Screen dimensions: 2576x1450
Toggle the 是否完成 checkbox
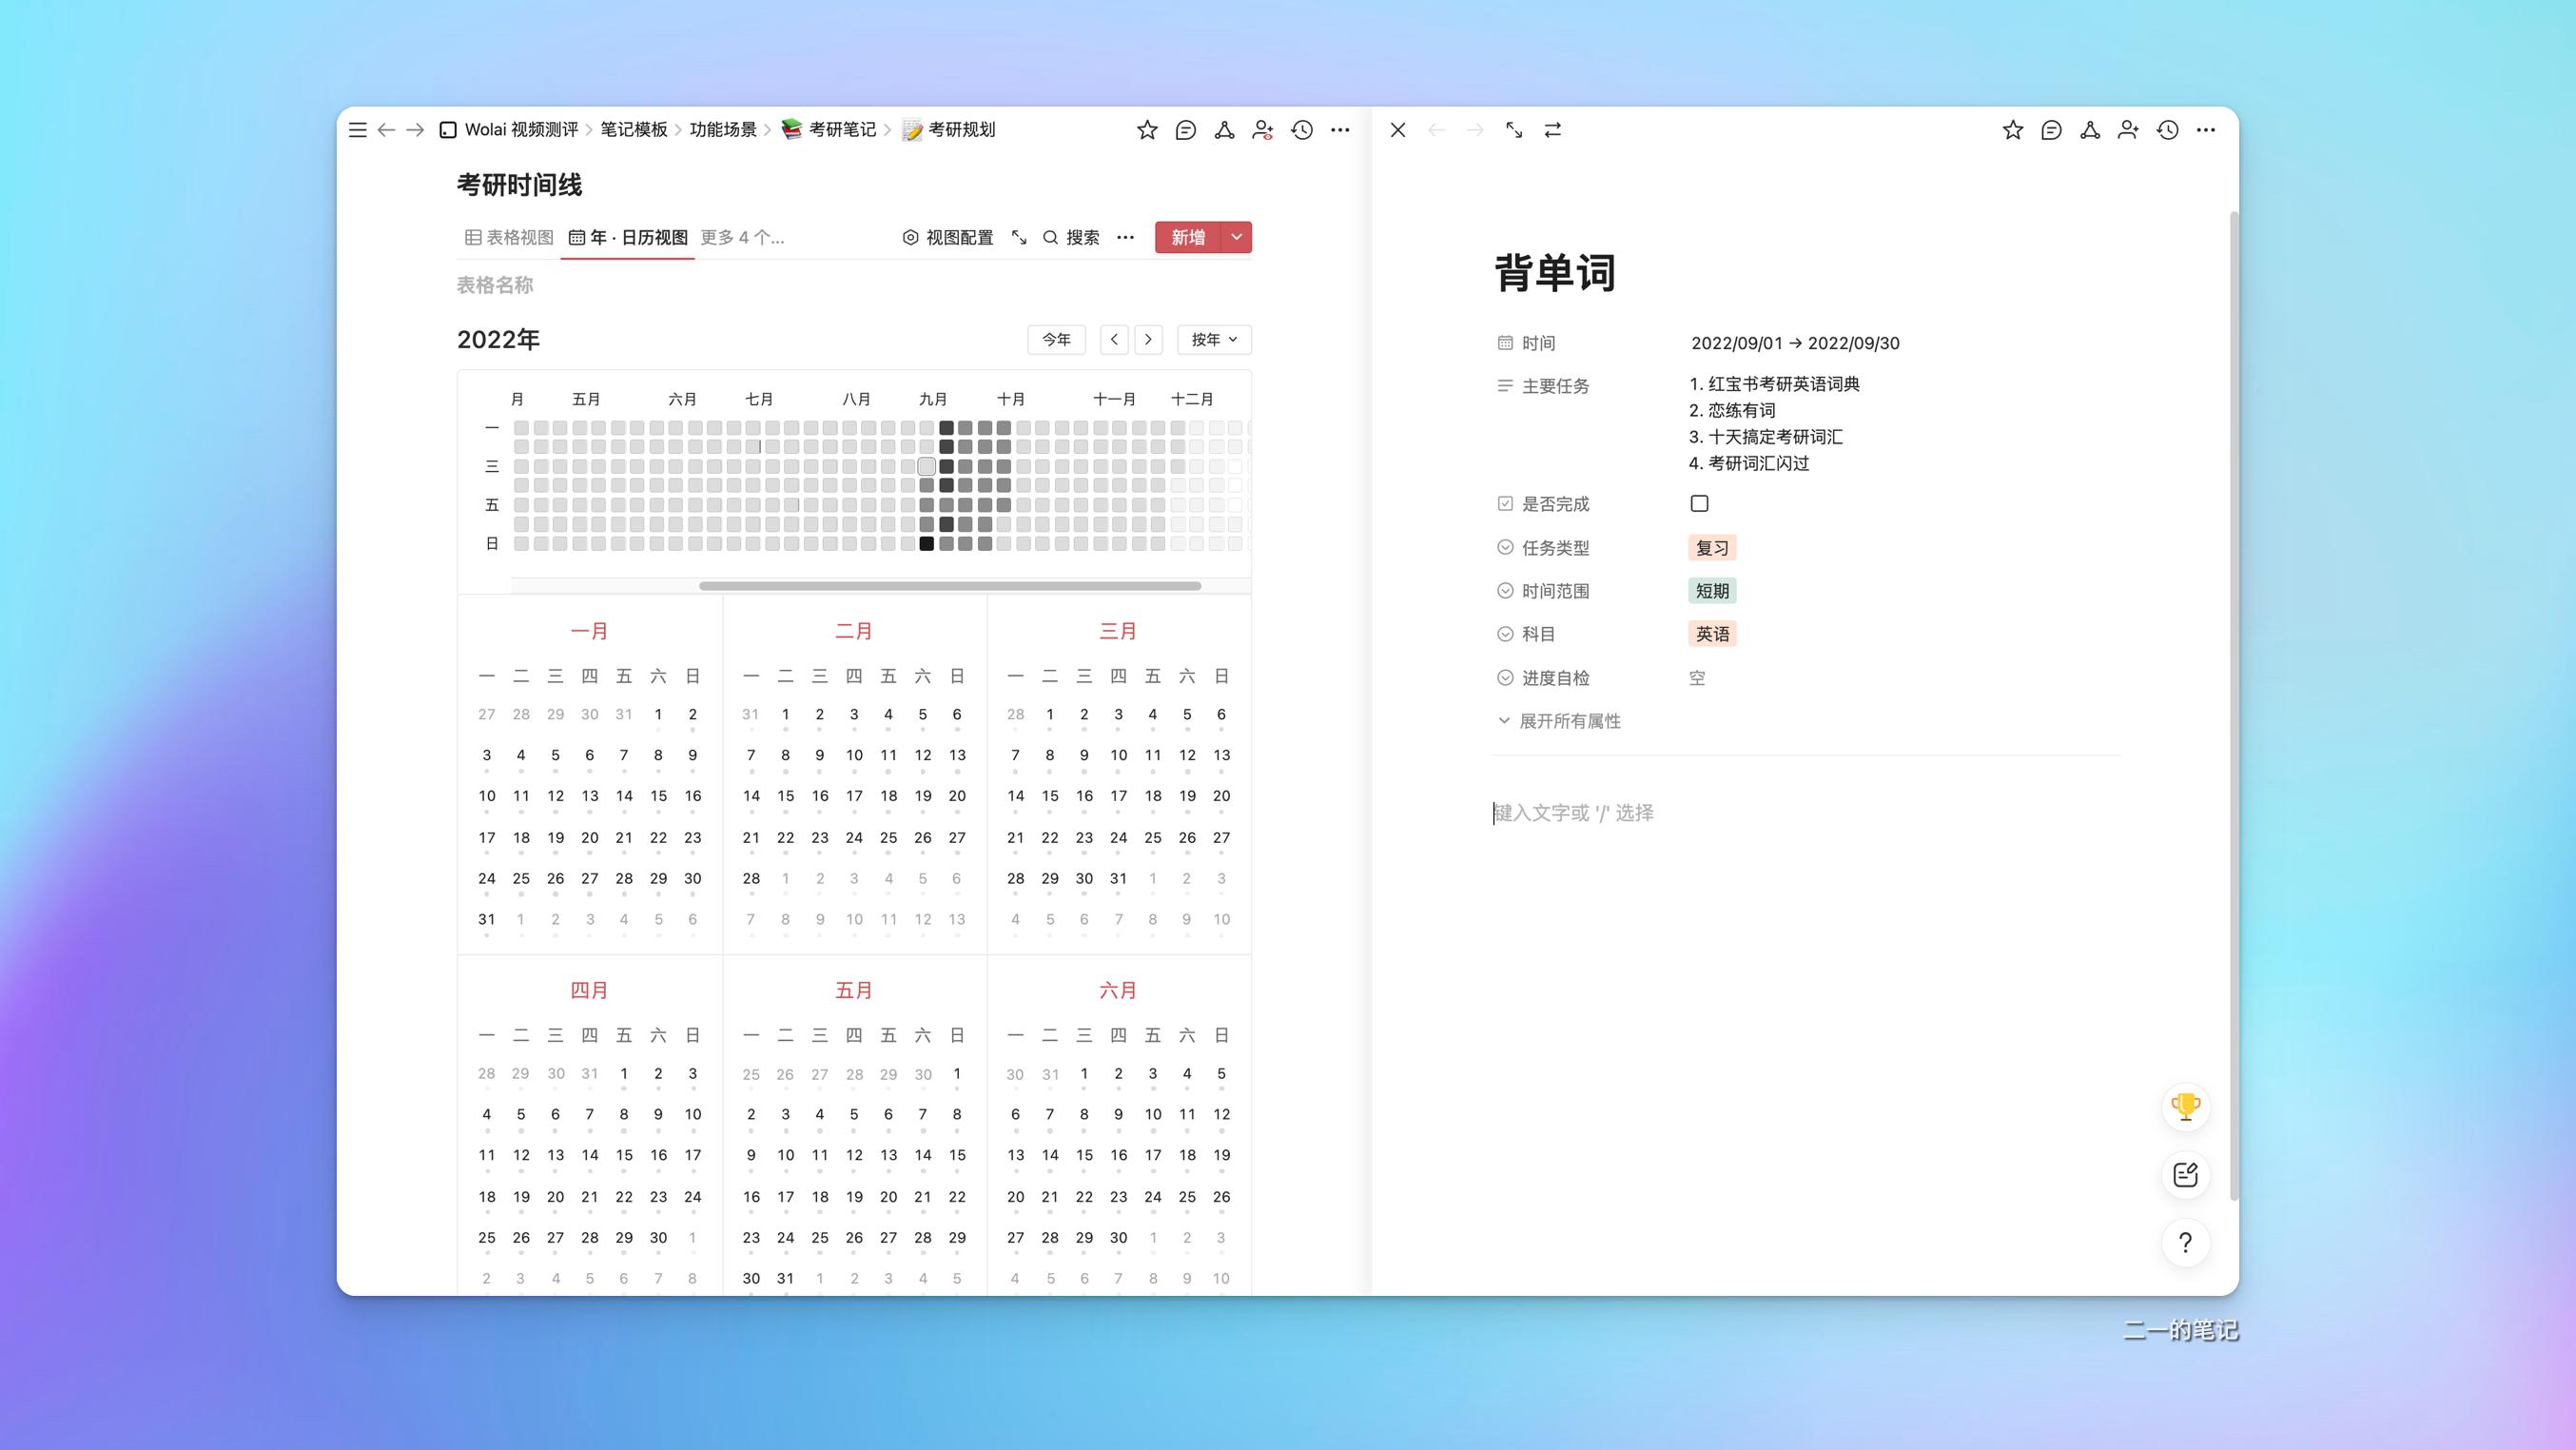tap(1698, 503)
